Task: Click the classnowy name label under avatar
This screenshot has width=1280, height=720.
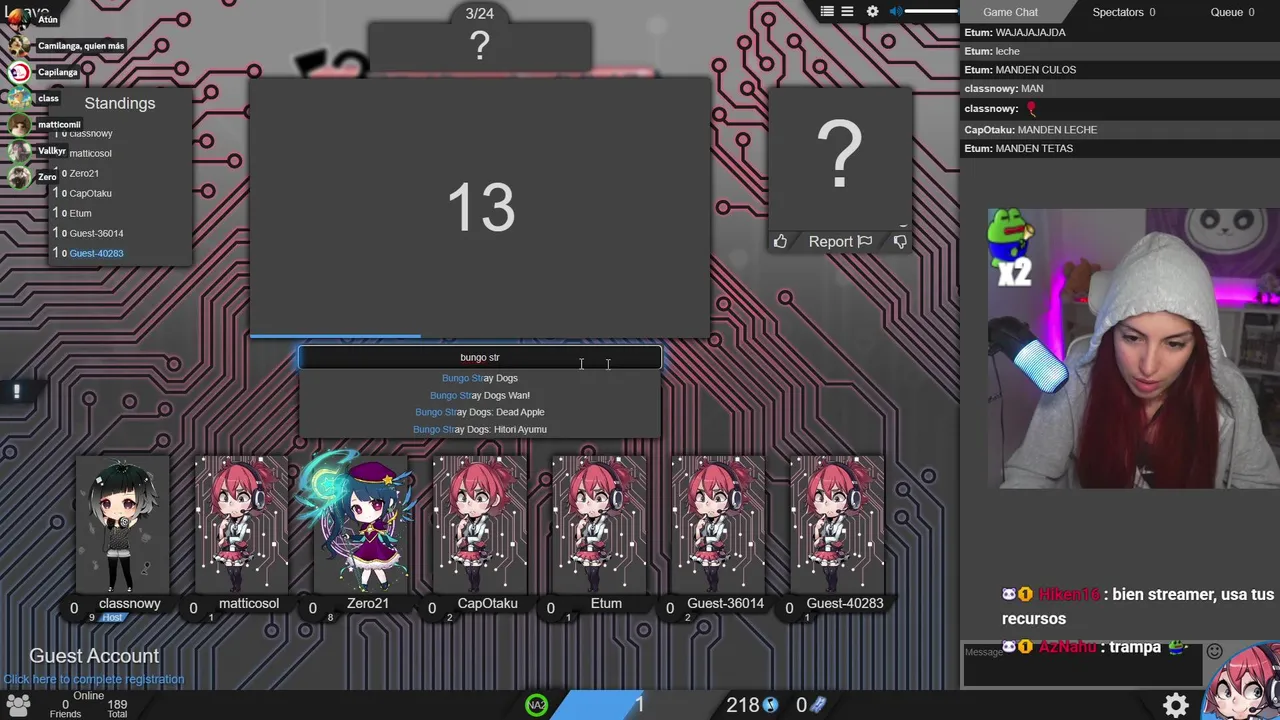Action: tap(130, 603)
